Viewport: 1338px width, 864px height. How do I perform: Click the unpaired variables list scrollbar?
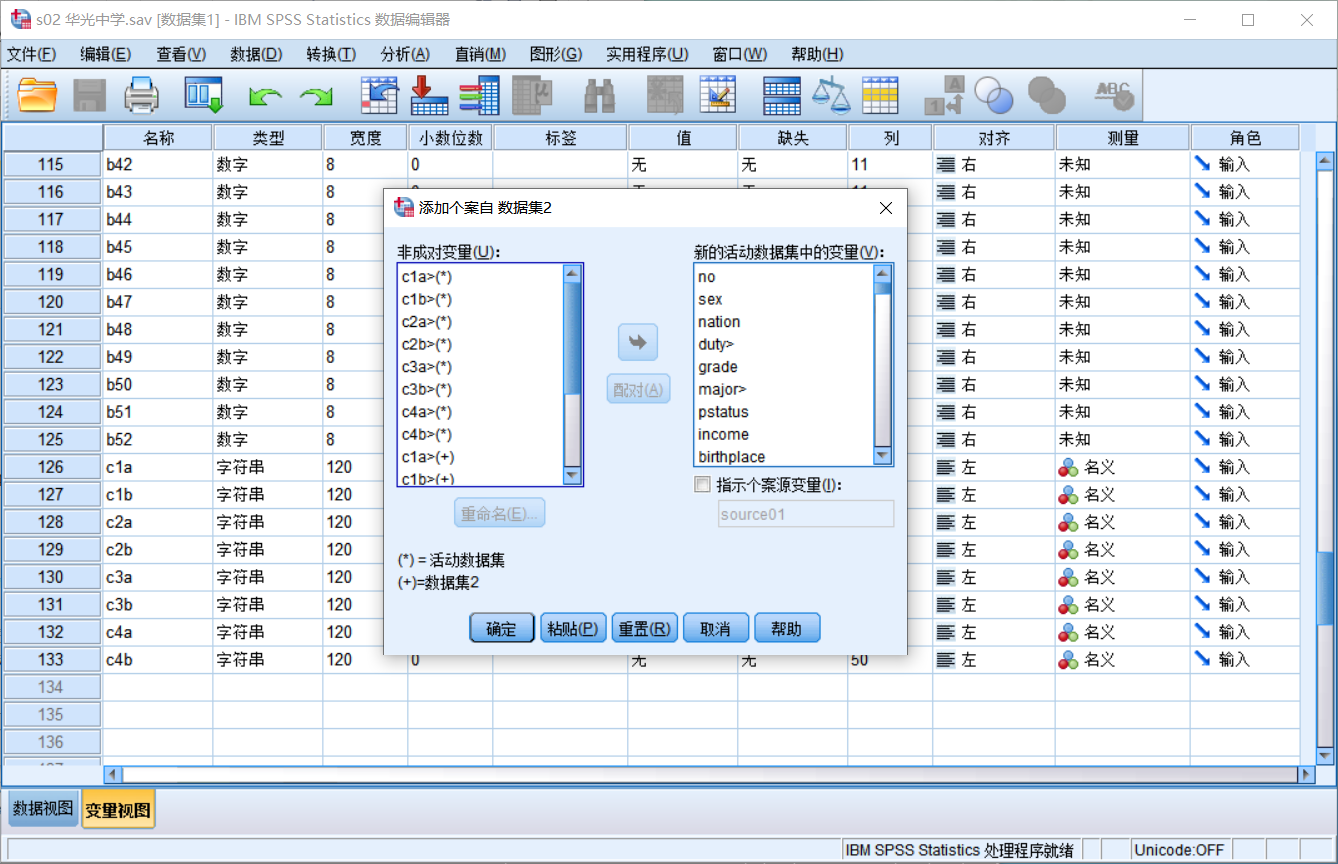click(572, 374)
